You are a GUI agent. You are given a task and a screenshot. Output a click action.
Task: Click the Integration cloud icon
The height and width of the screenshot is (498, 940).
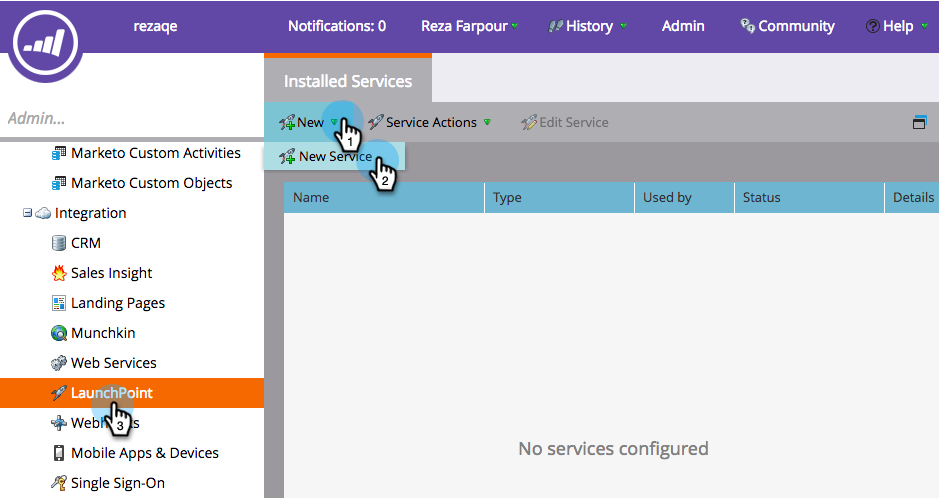pyautogui.click(x=43, y=213)
